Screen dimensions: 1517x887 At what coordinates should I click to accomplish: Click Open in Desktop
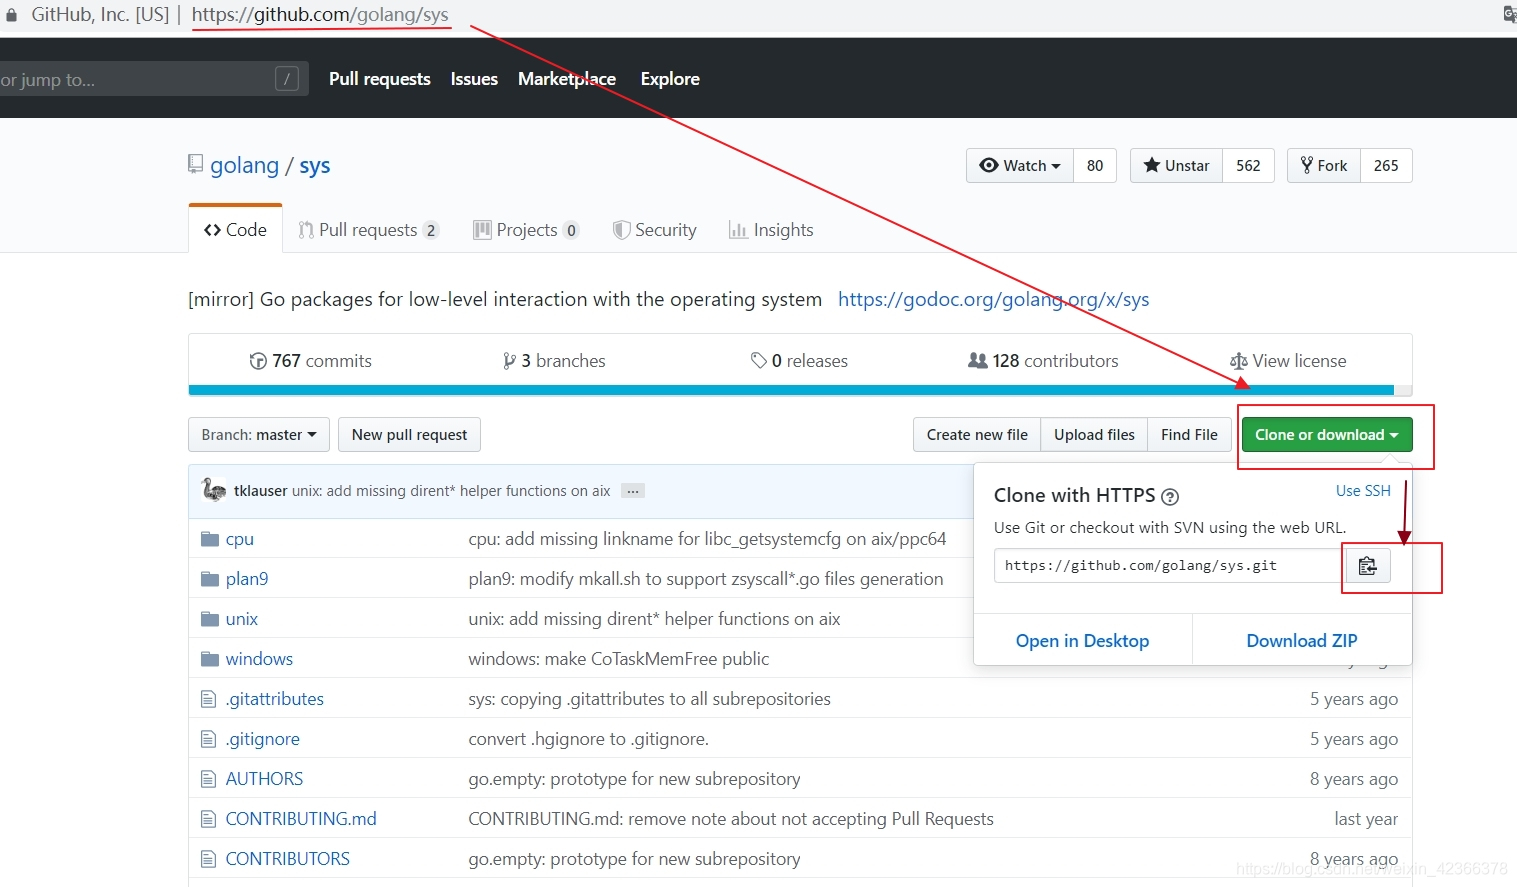[1082, 641]
